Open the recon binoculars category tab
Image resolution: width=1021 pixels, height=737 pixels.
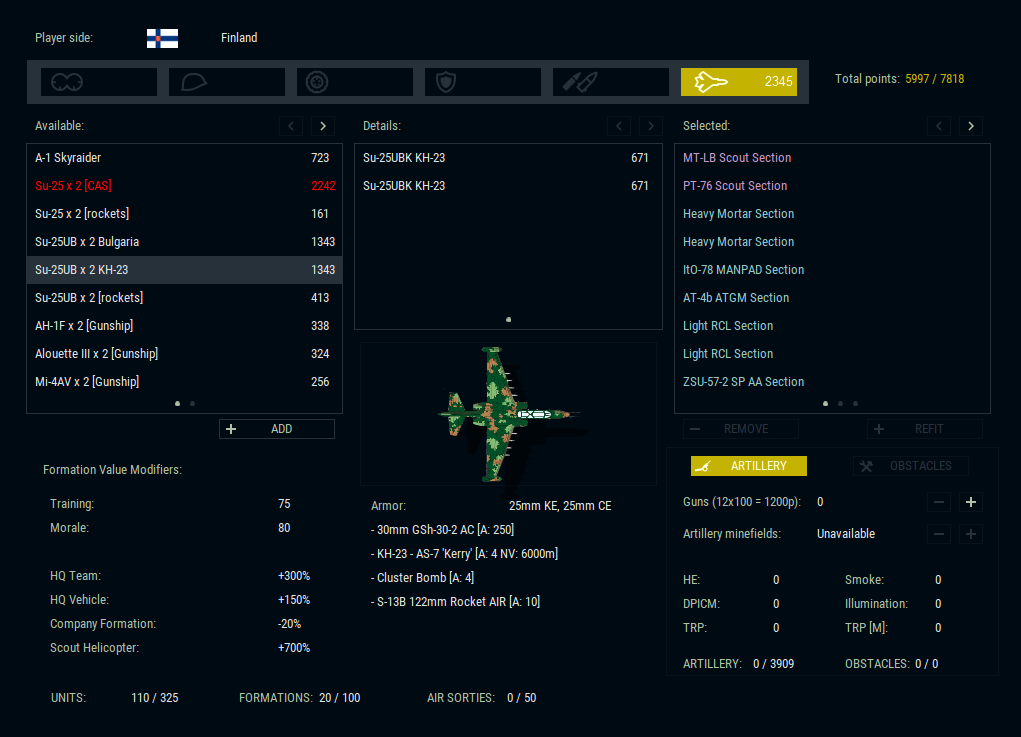coord(98,82)
